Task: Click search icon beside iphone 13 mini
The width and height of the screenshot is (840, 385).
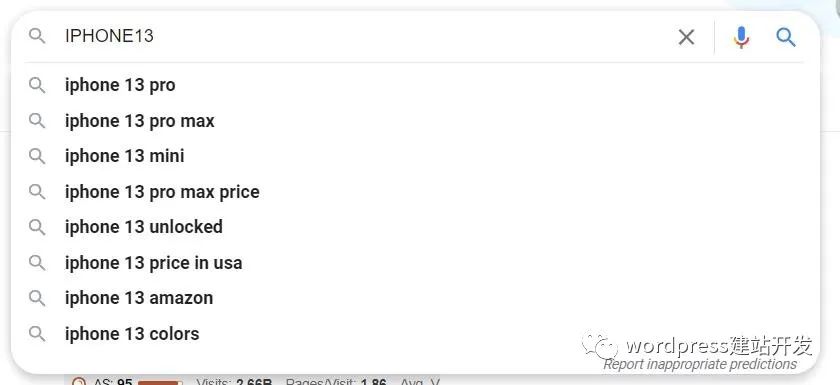Action: click(37, 156)
